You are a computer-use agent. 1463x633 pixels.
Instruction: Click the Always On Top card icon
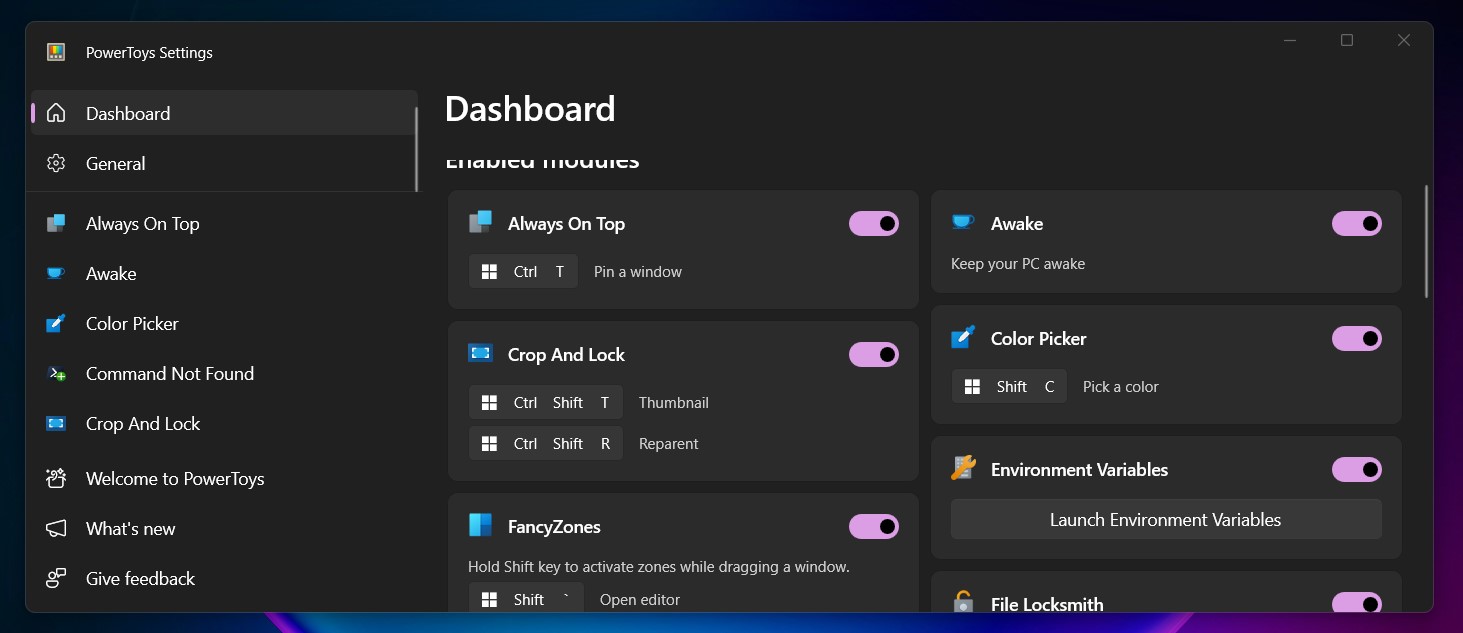click(x=480, y=222)
